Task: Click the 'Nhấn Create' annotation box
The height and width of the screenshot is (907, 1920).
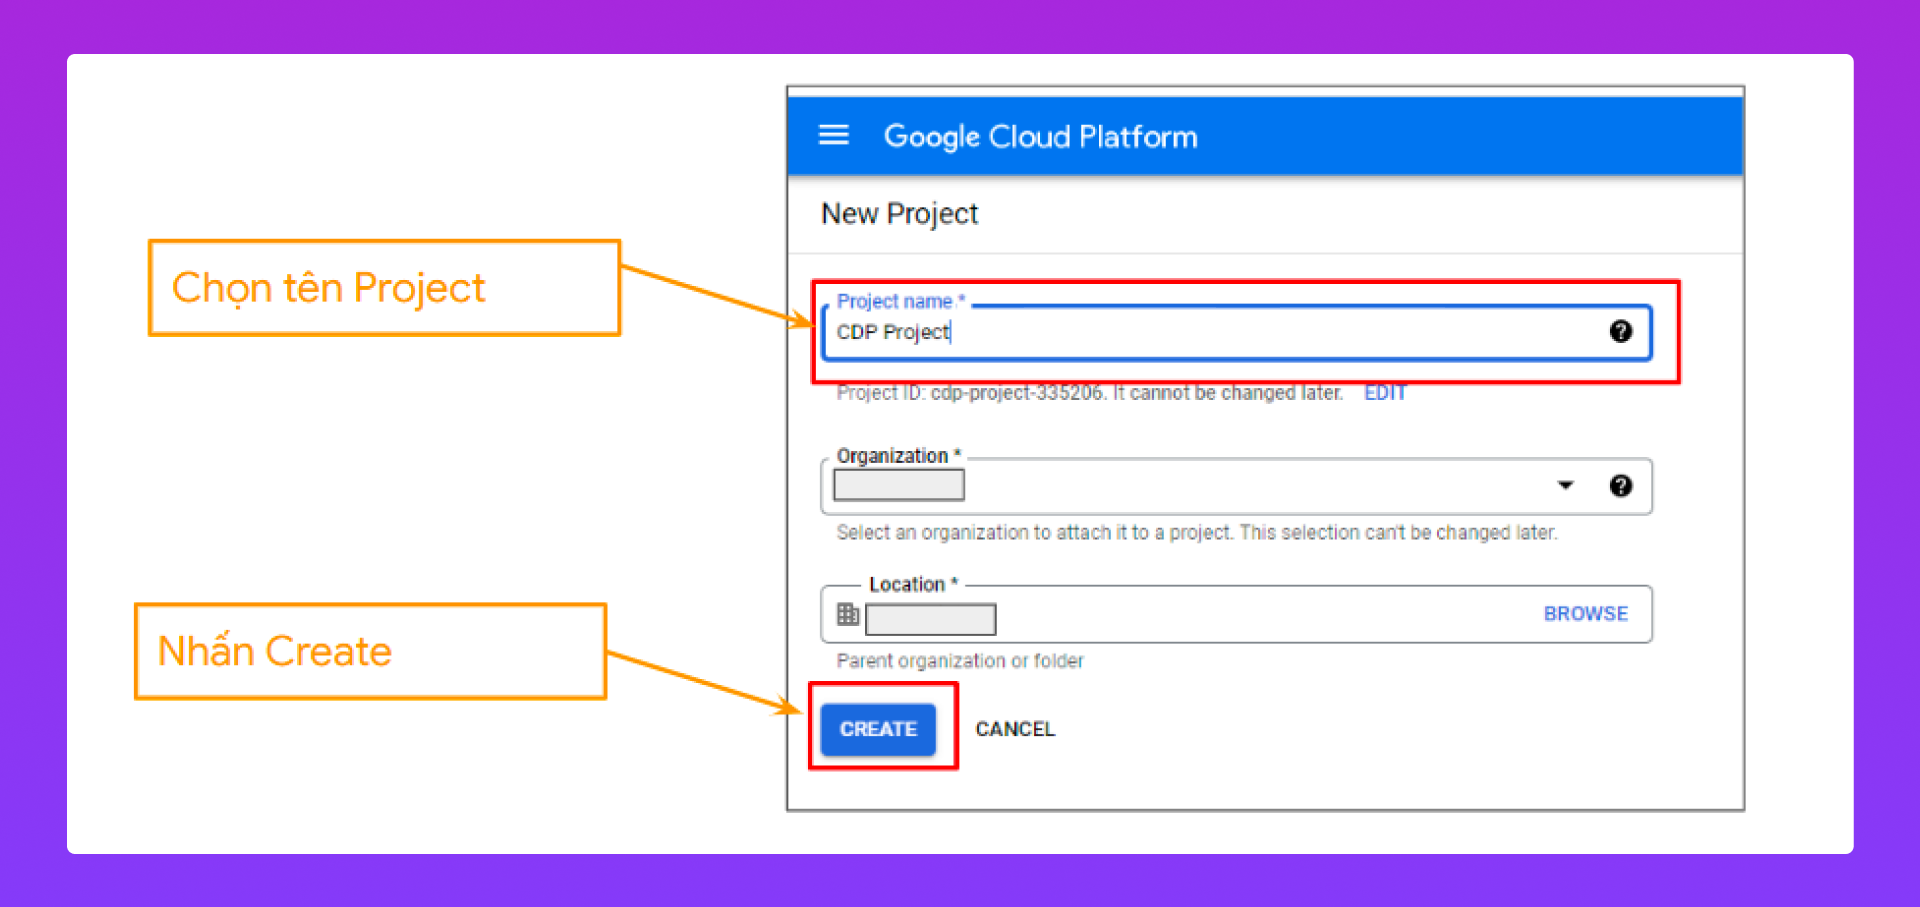Action: tap(370, 651)
